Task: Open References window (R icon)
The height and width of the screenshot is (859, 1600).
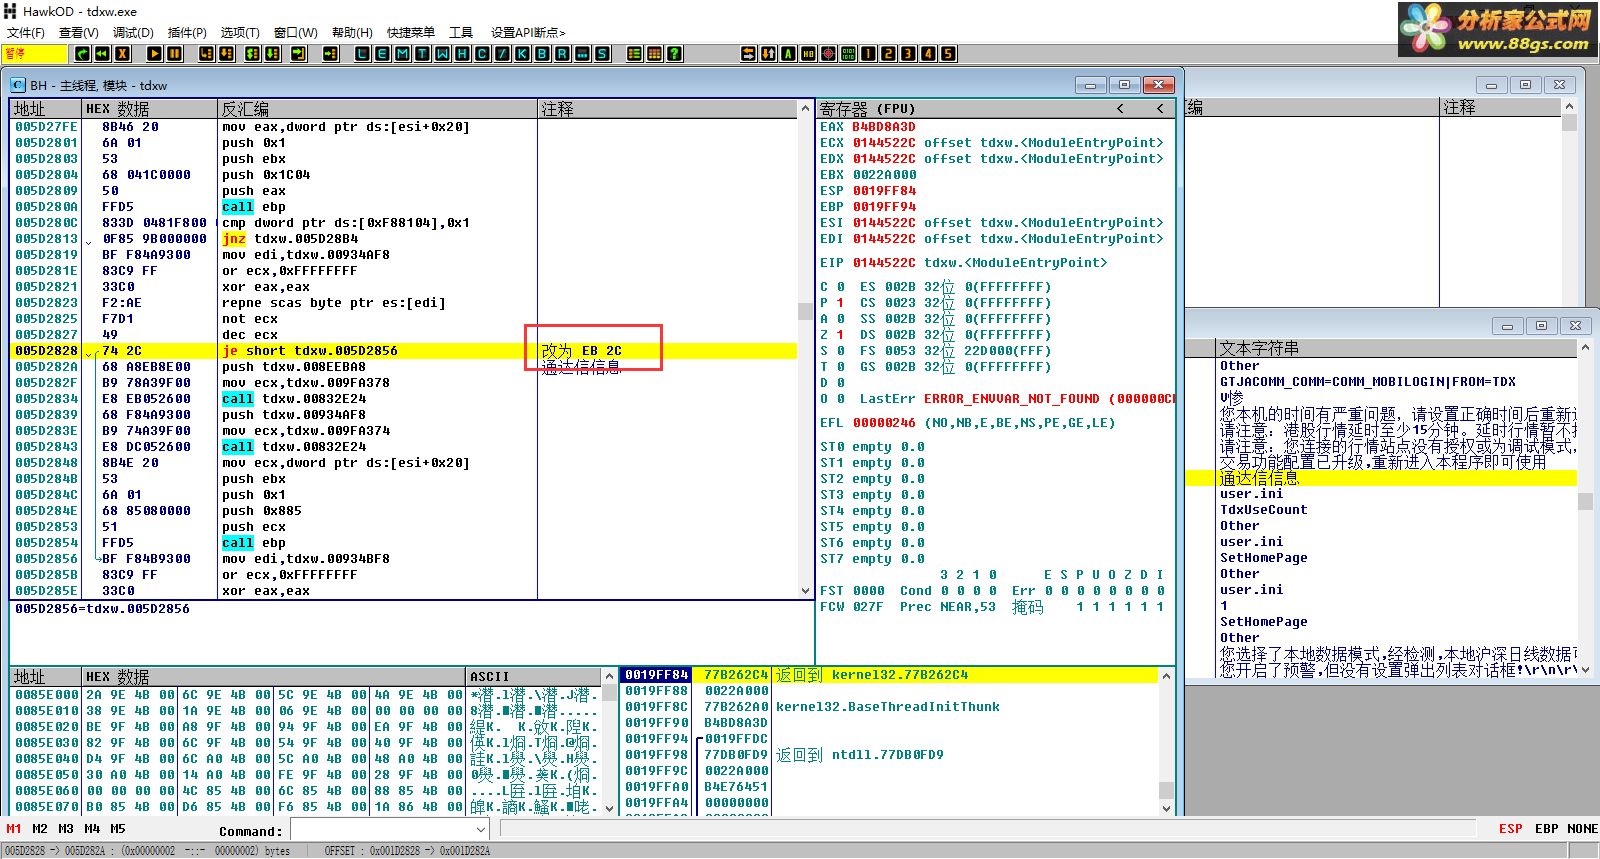Action: [x=562, y=54]
